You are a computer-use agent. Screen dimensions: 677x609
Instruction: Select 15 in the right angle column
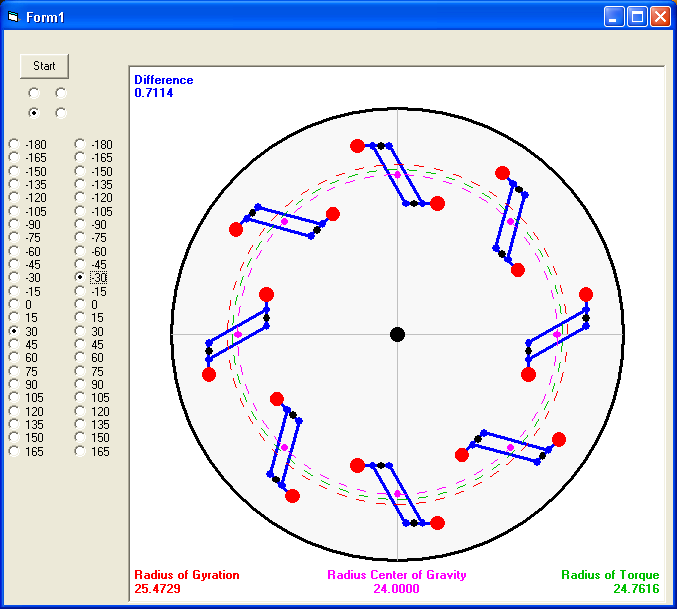[89, 318]
